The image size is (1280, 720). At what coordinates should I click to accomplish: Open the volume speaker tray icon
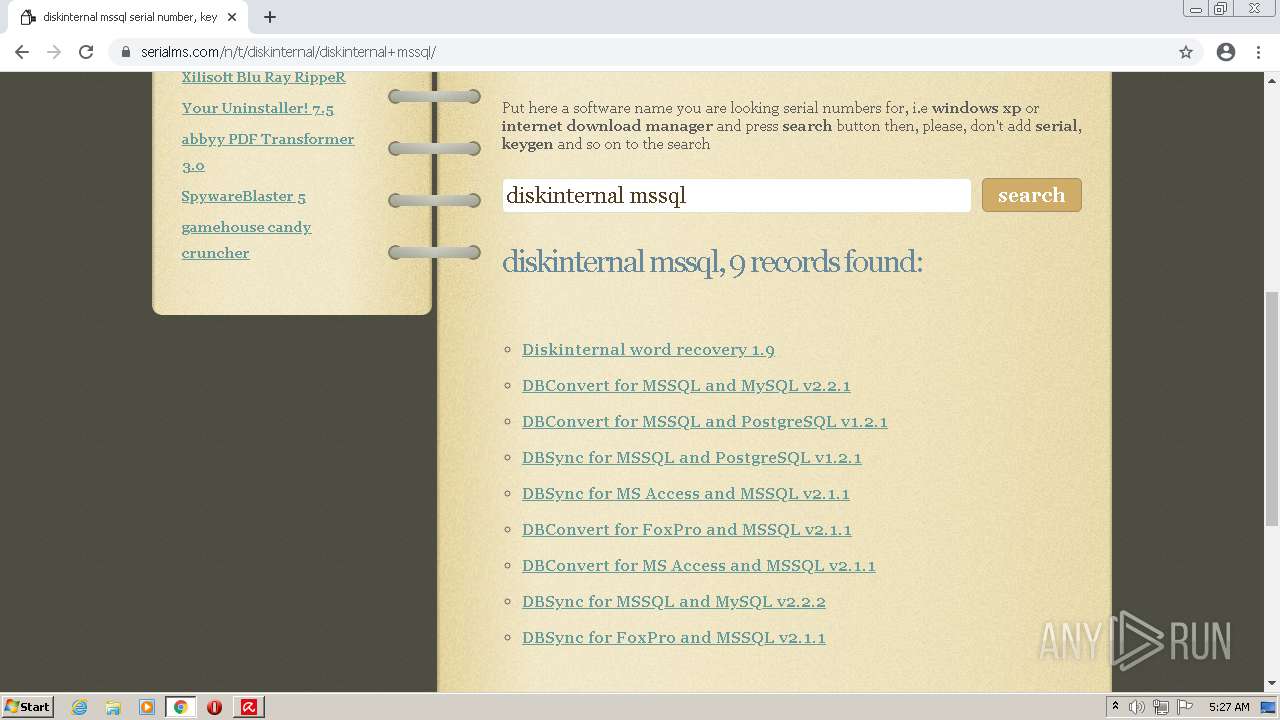tap(1137, 707)
